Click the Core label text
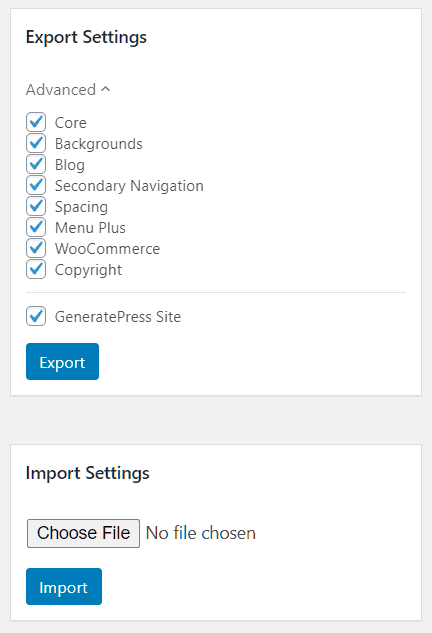This screenshot has height=633, width=432. [71, 123]
